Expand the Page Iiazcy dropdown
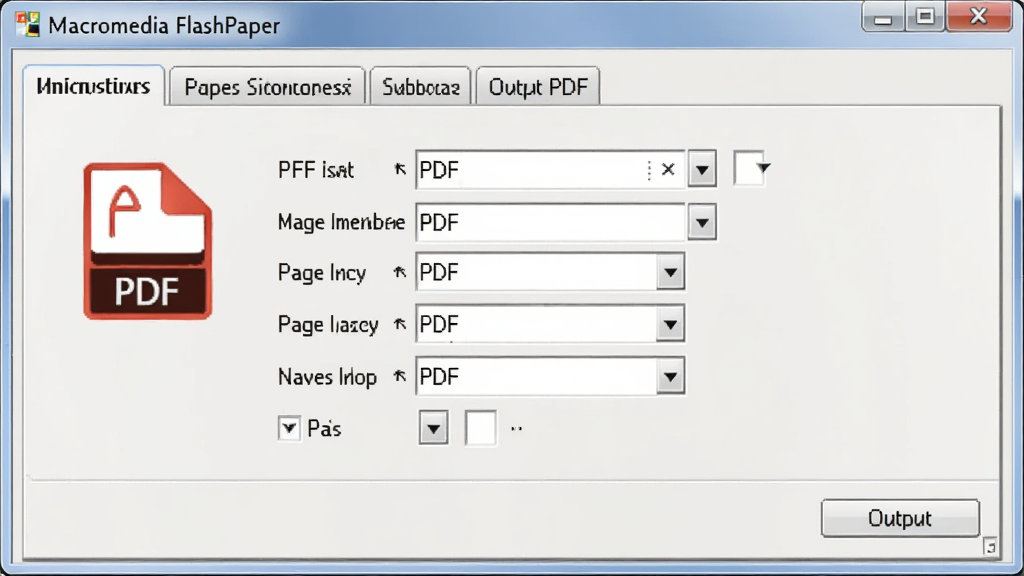This screenshot has width=1024, height=576. coord(671,325)
